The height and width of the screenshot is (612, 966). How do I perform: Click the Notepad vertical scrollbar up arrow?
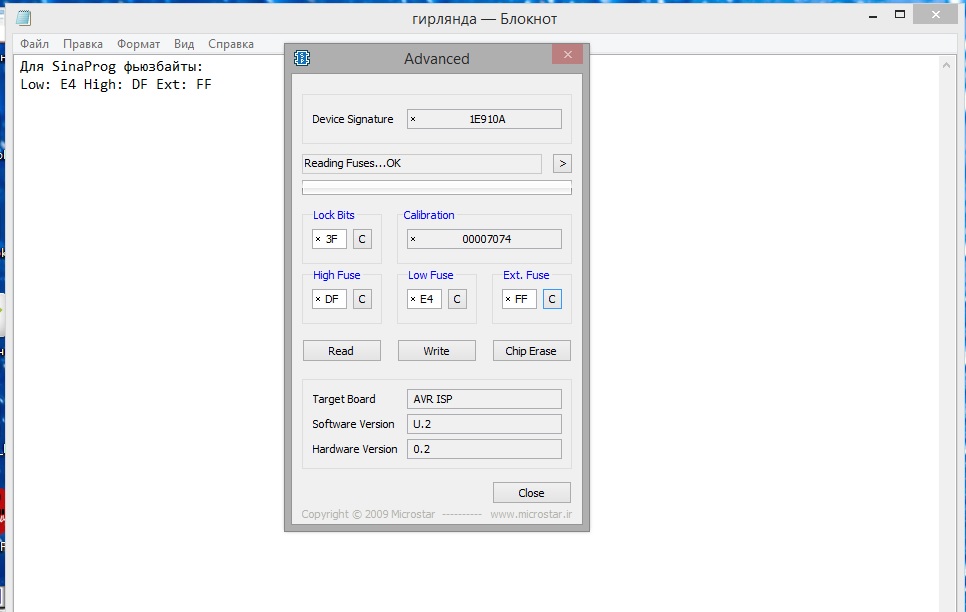coord(948,62)
